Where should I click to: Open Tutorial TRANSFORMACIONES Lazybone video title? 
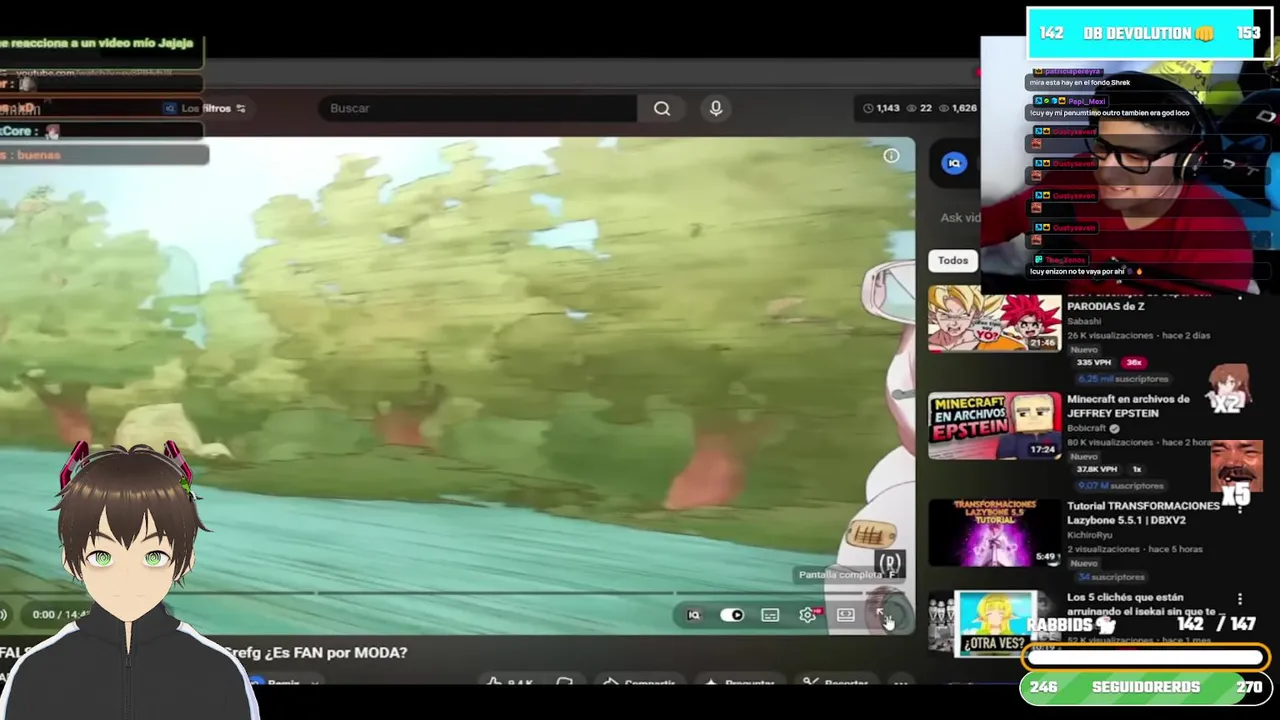1143,513
